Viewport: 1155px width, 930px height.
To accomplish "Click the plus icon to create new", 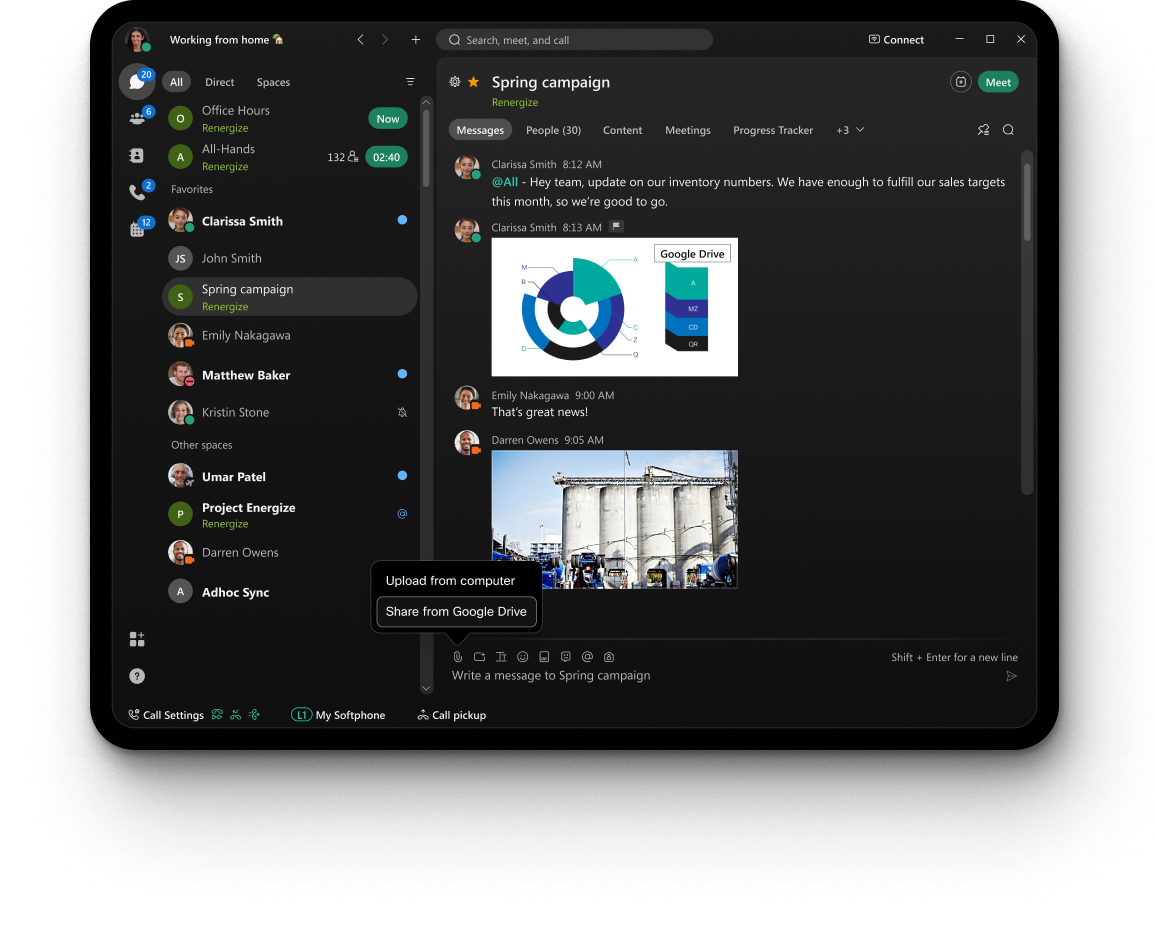I will pyautogui.click(x=415, y=40).
